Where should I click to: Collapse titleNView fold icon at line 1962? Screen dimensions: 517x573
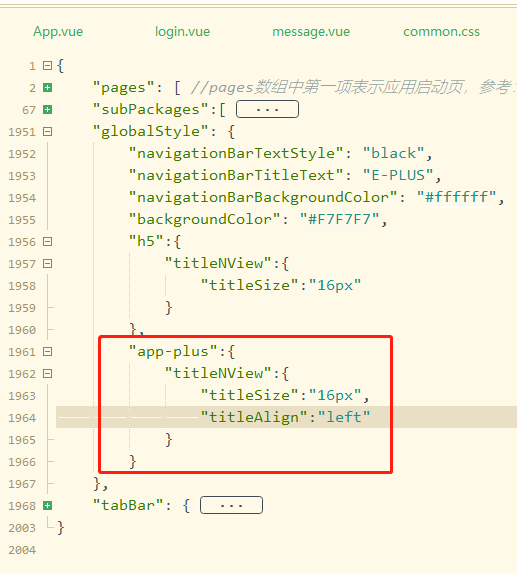pyautogui.click(x=47, y=374)
